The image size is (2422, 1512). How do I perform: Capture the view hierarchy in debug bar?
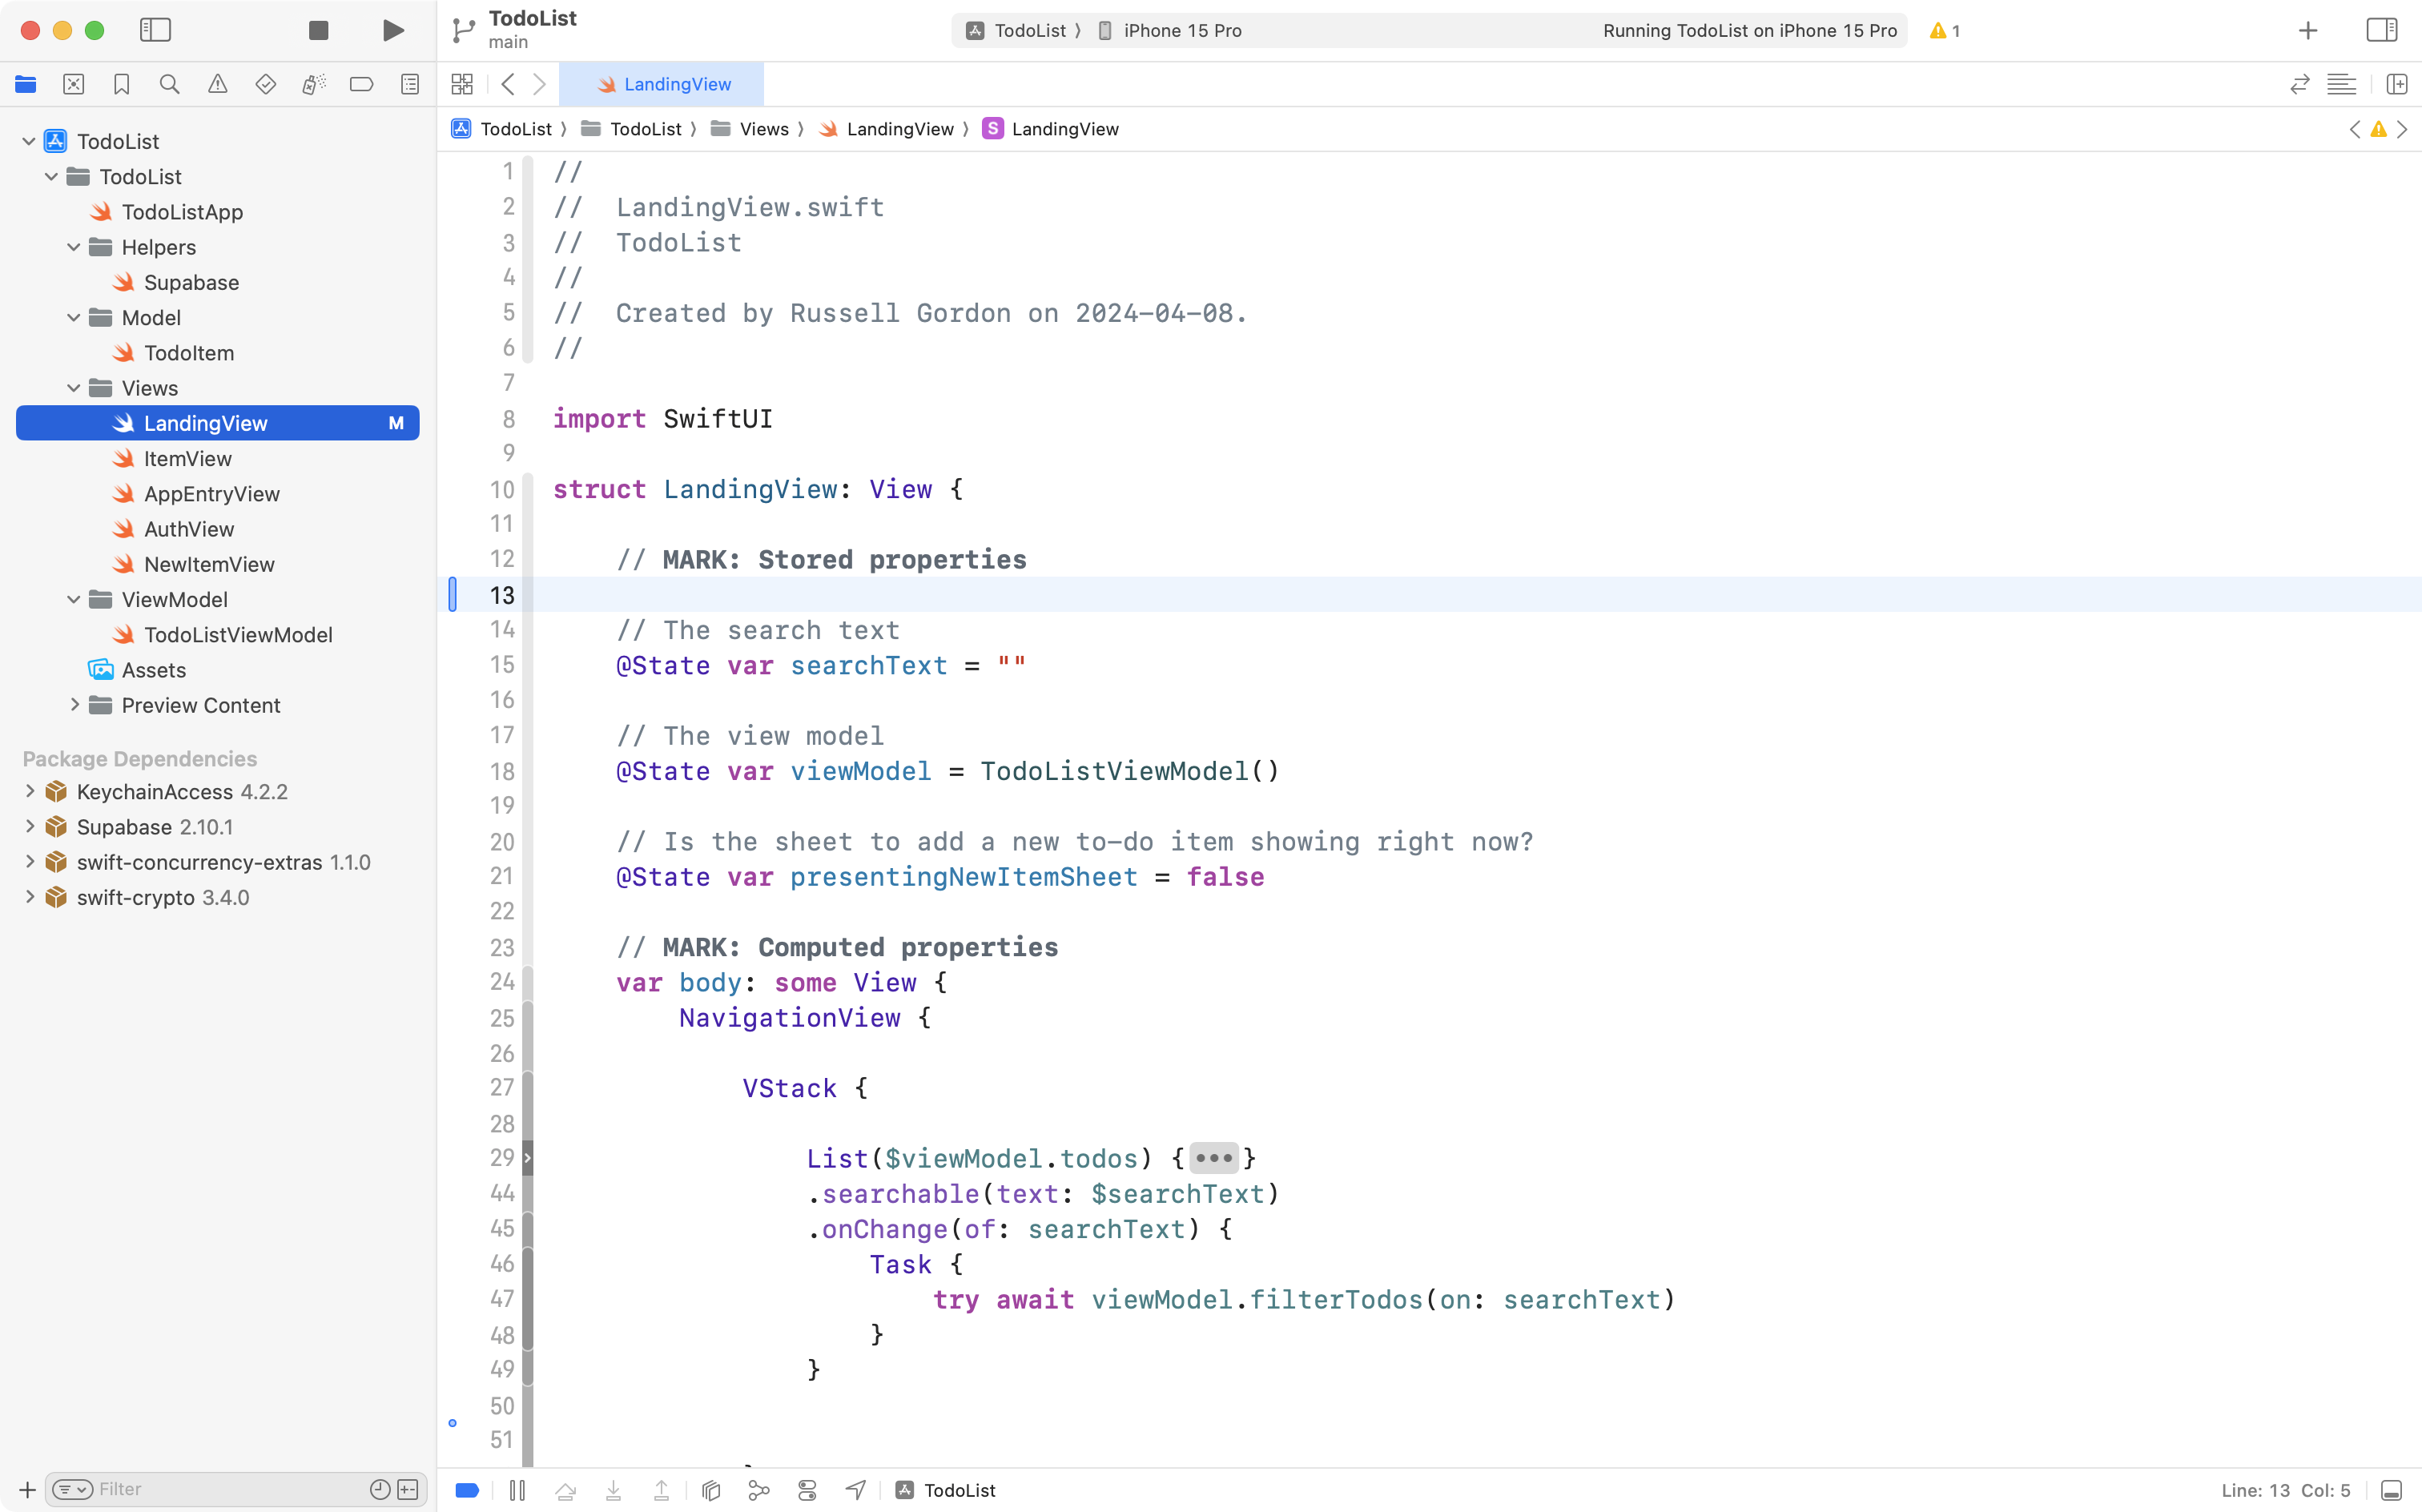coord(710,1489)
